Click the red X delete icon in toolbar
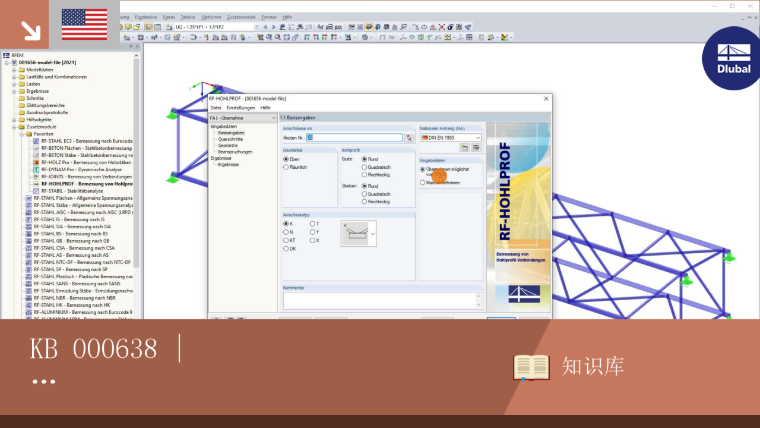The width and height of the screenshot is (760, 428). pyautogui.click(x=442, y=27)
